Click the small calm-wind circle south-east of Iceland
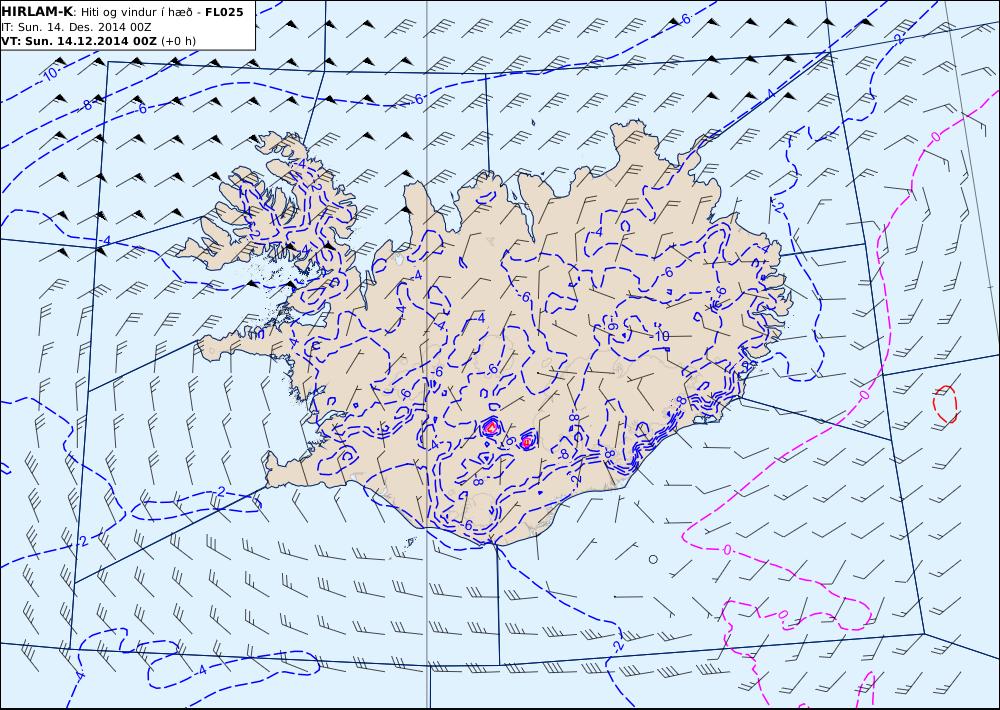The width and height of the screenshot is (1000, 710). [653, 559]
